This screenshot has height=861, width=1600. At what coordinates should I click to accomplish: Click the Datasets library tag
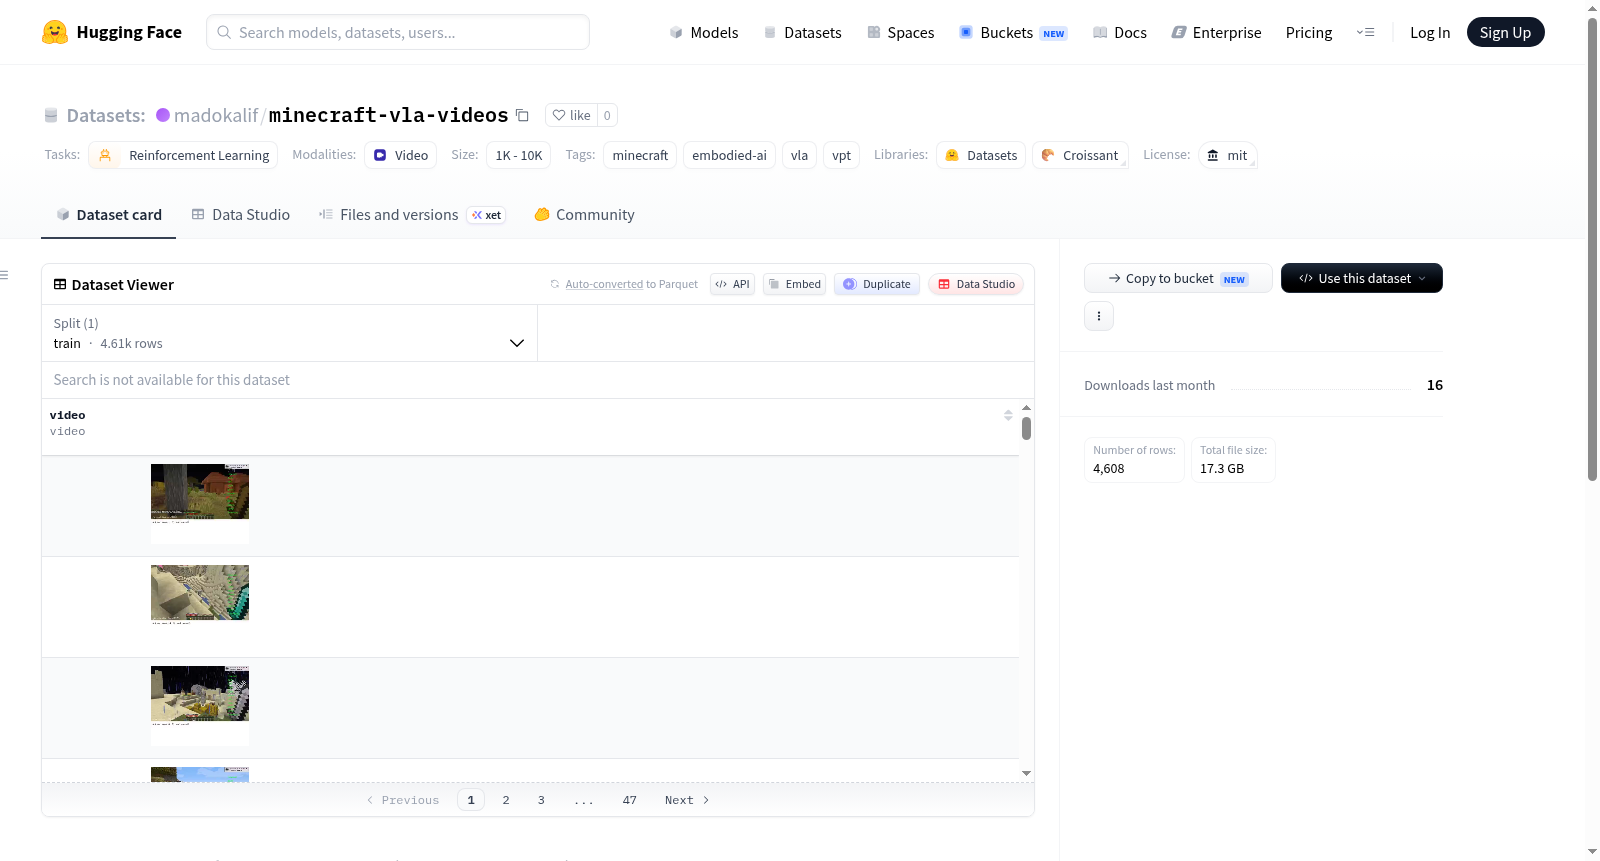coord(981,155)
